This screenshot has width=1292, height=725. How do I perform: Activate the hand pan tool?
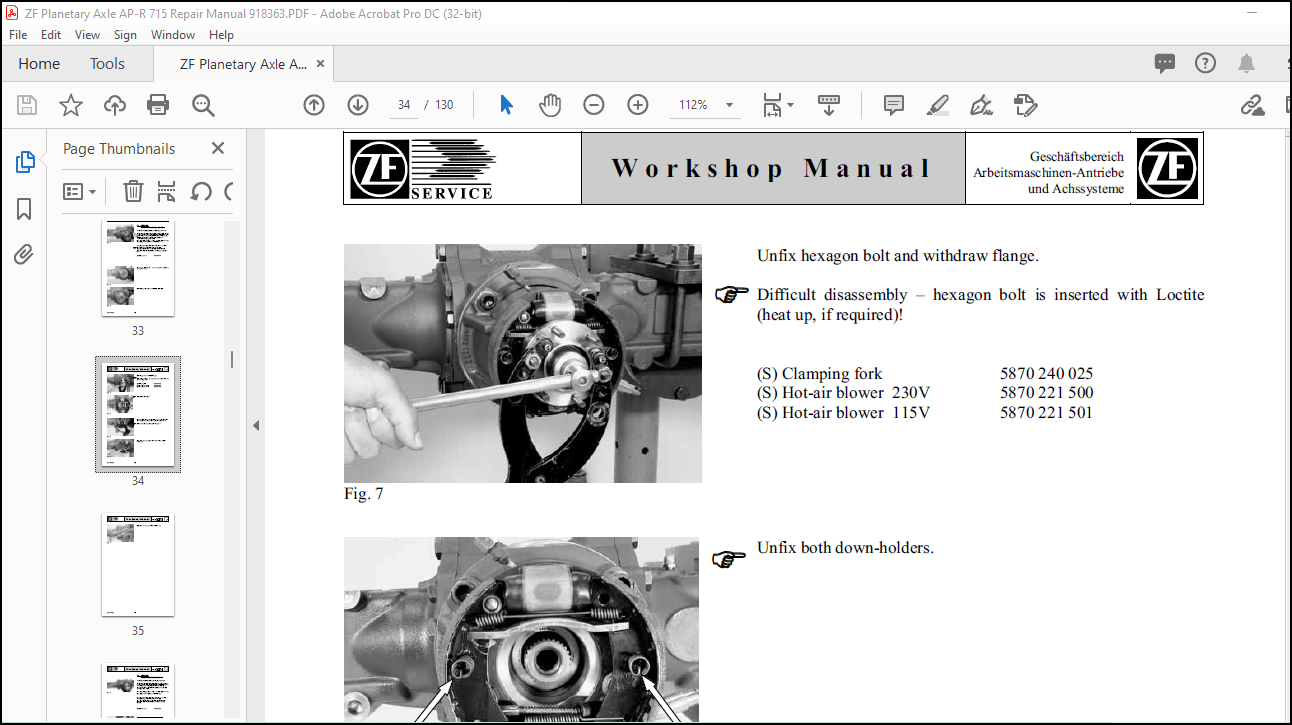tap(550, 105)
